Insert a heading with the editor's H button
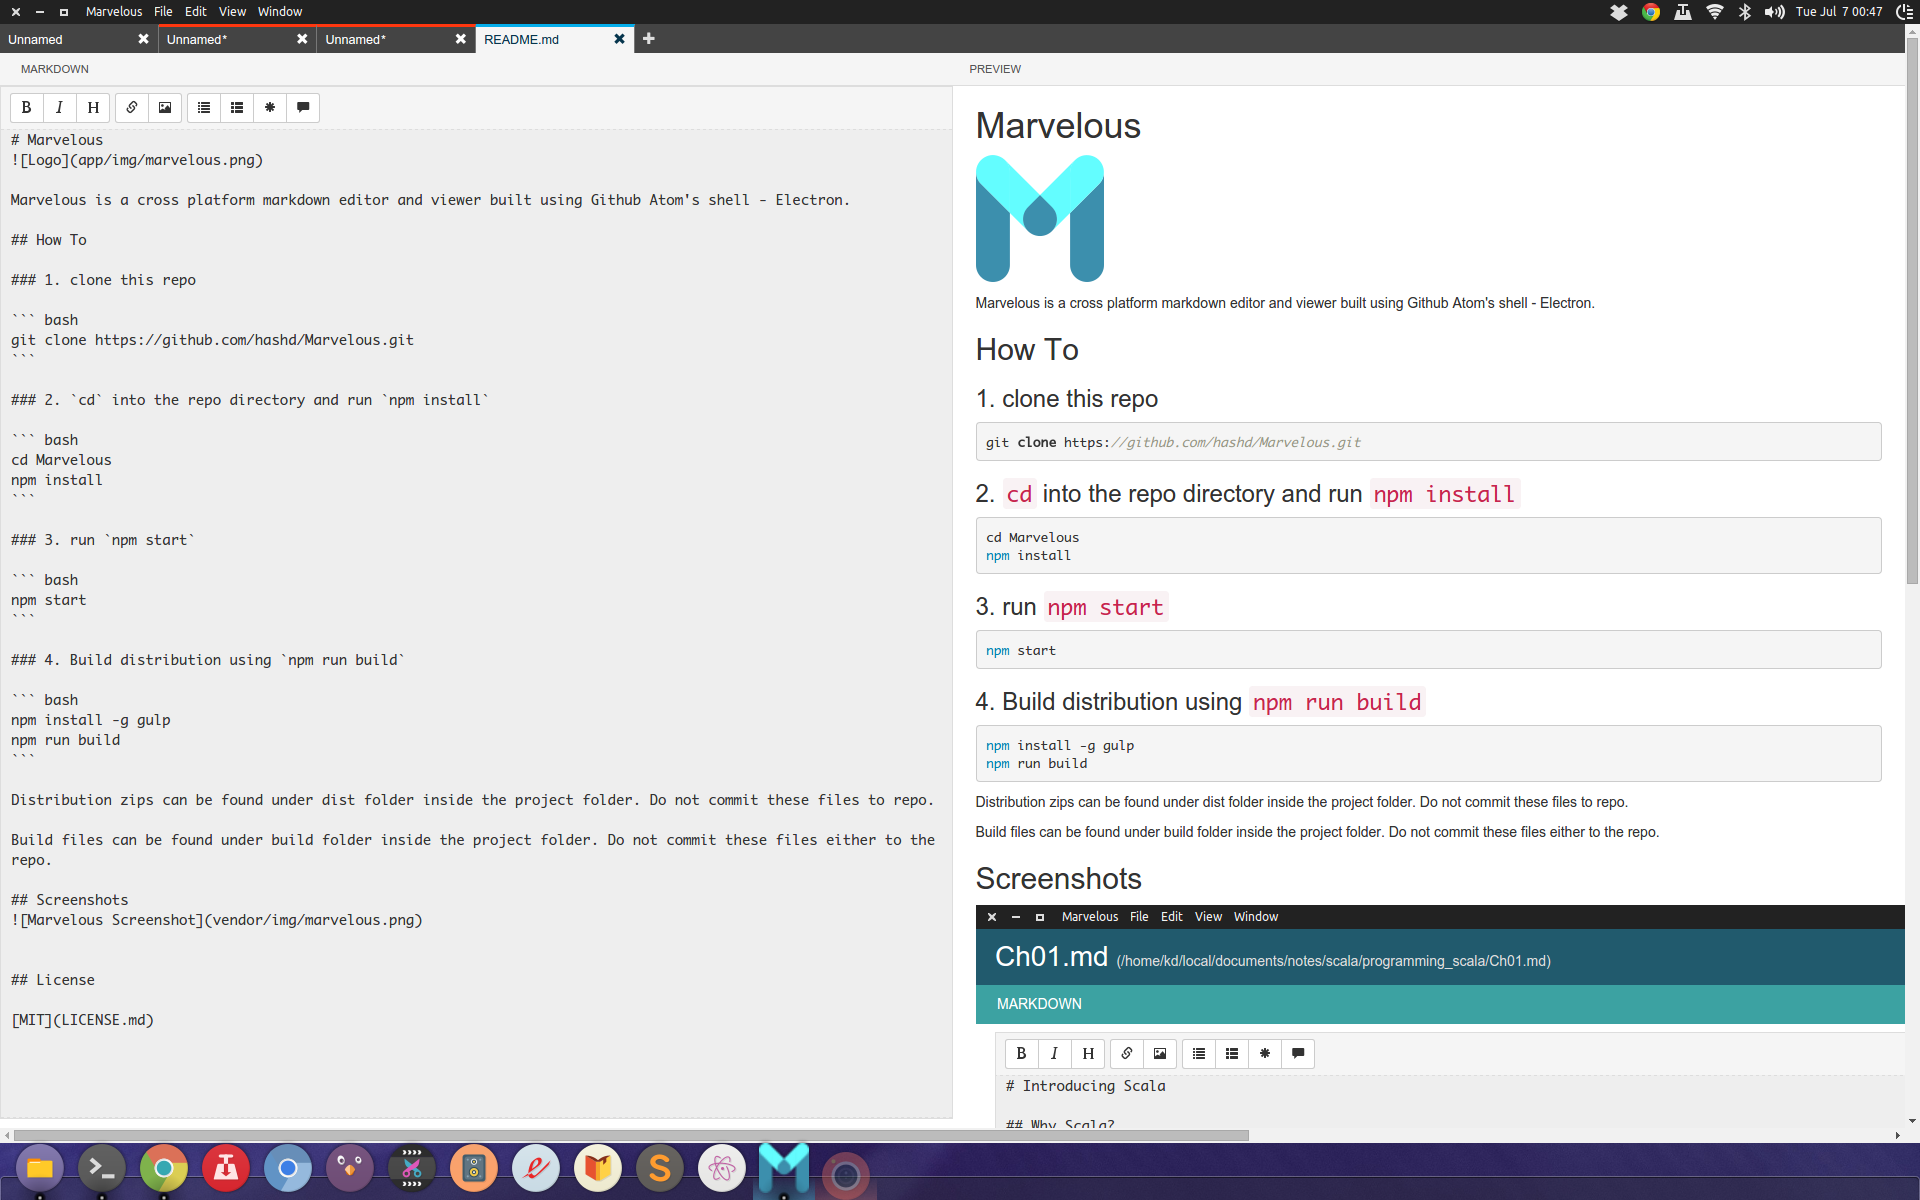This screenshot has height=1200, width=1920. (93, 108)
